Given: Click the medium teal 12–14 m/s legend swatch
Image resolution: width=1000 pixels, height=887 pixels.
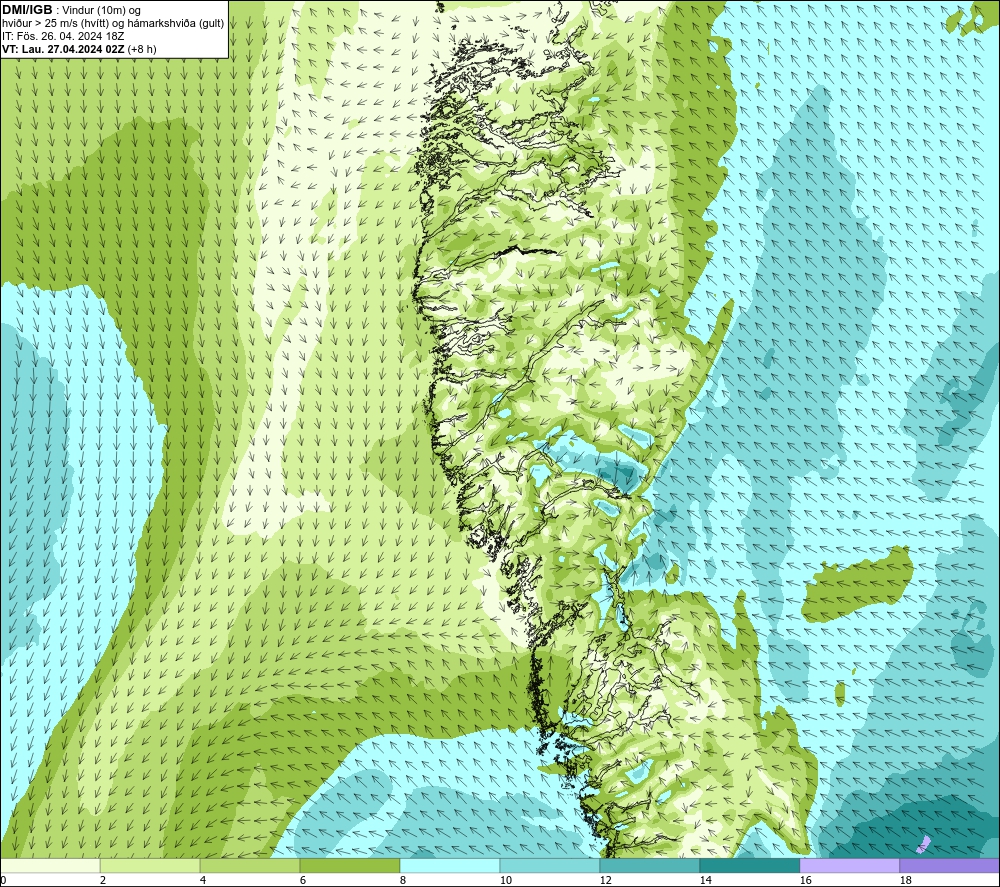Looking at the screenshot, I should click(649, 866).
